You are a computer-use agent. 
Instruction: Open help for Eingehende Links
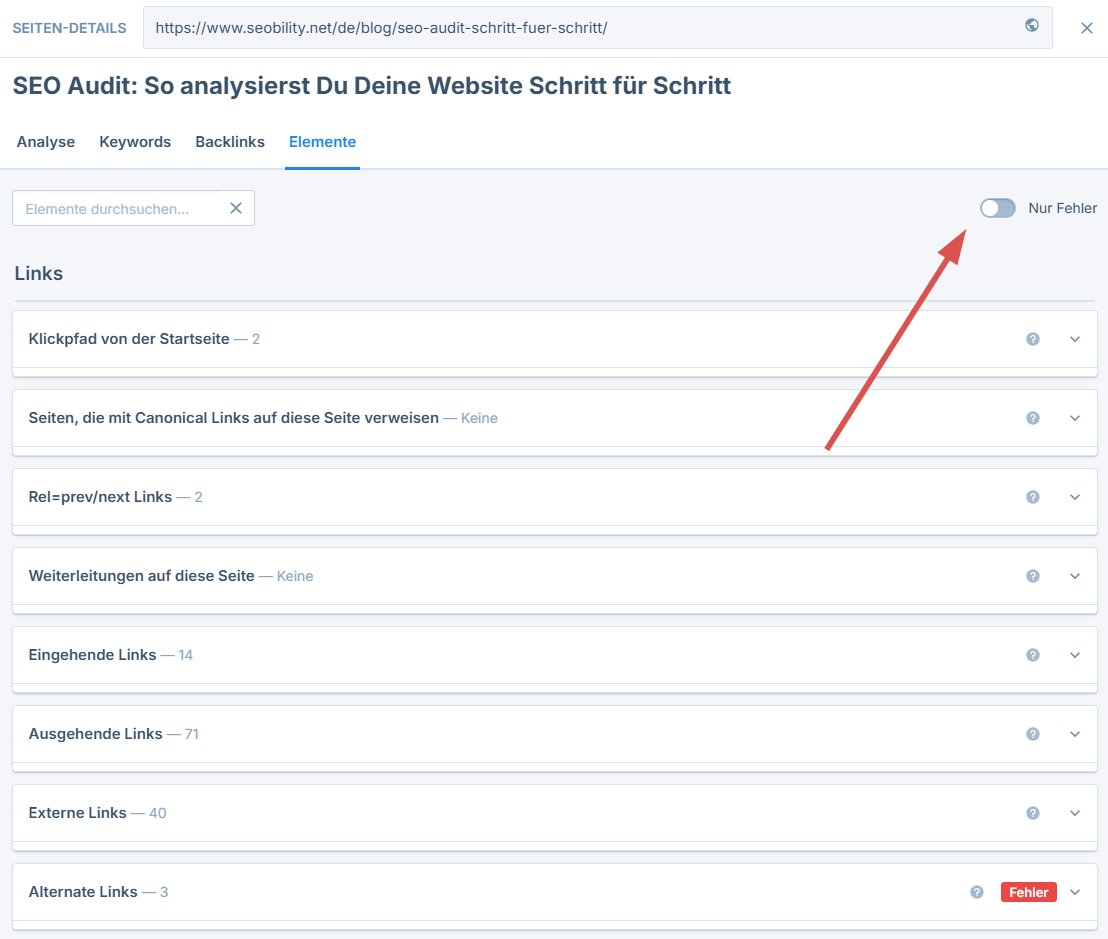click(1032, 656)
